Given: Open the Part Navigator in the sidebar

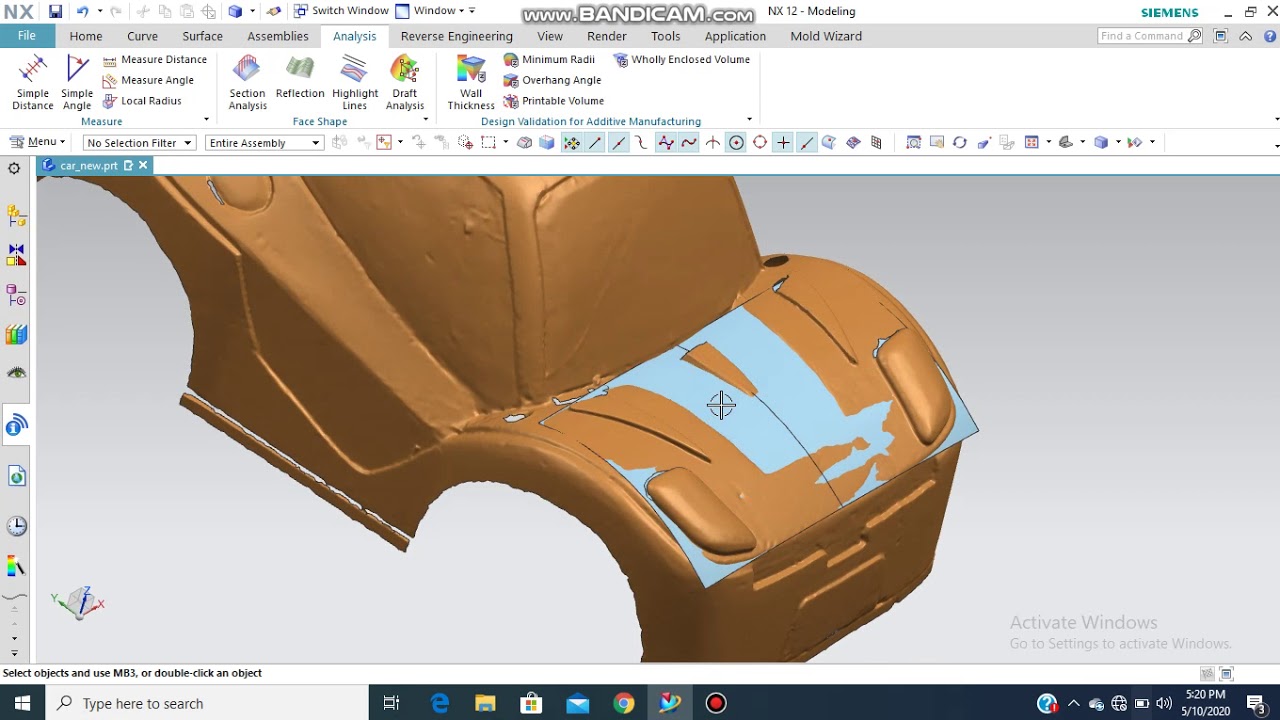Looking at the screenshot, I should click(x=16, y=295).
